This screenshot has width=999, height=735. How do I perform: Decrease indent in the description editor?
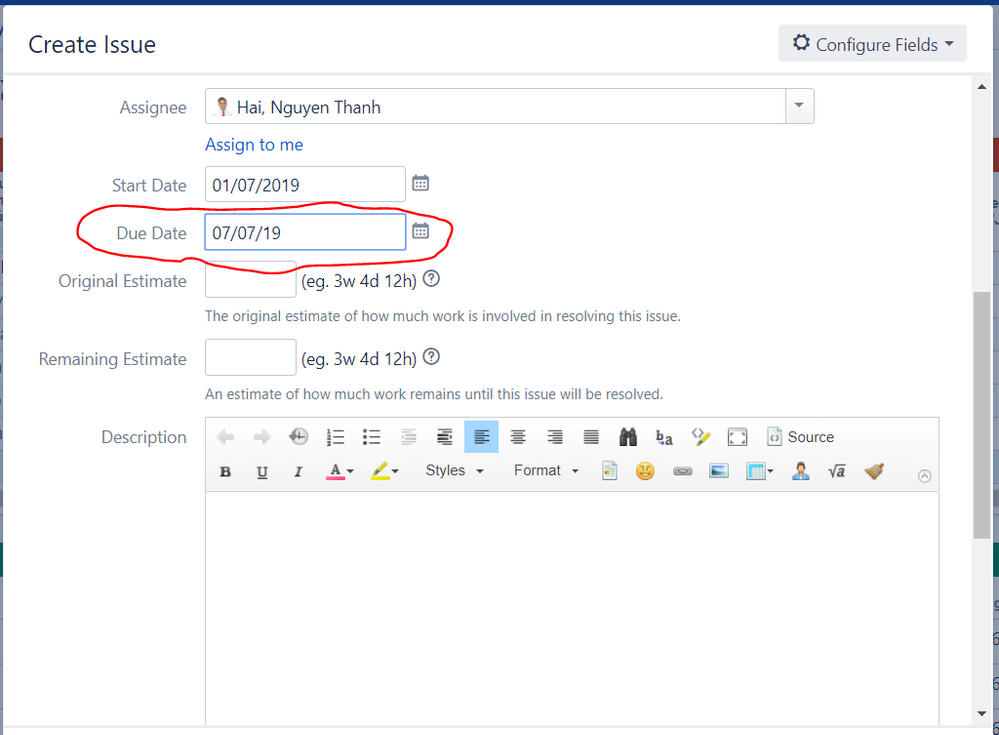coord(408,437)
